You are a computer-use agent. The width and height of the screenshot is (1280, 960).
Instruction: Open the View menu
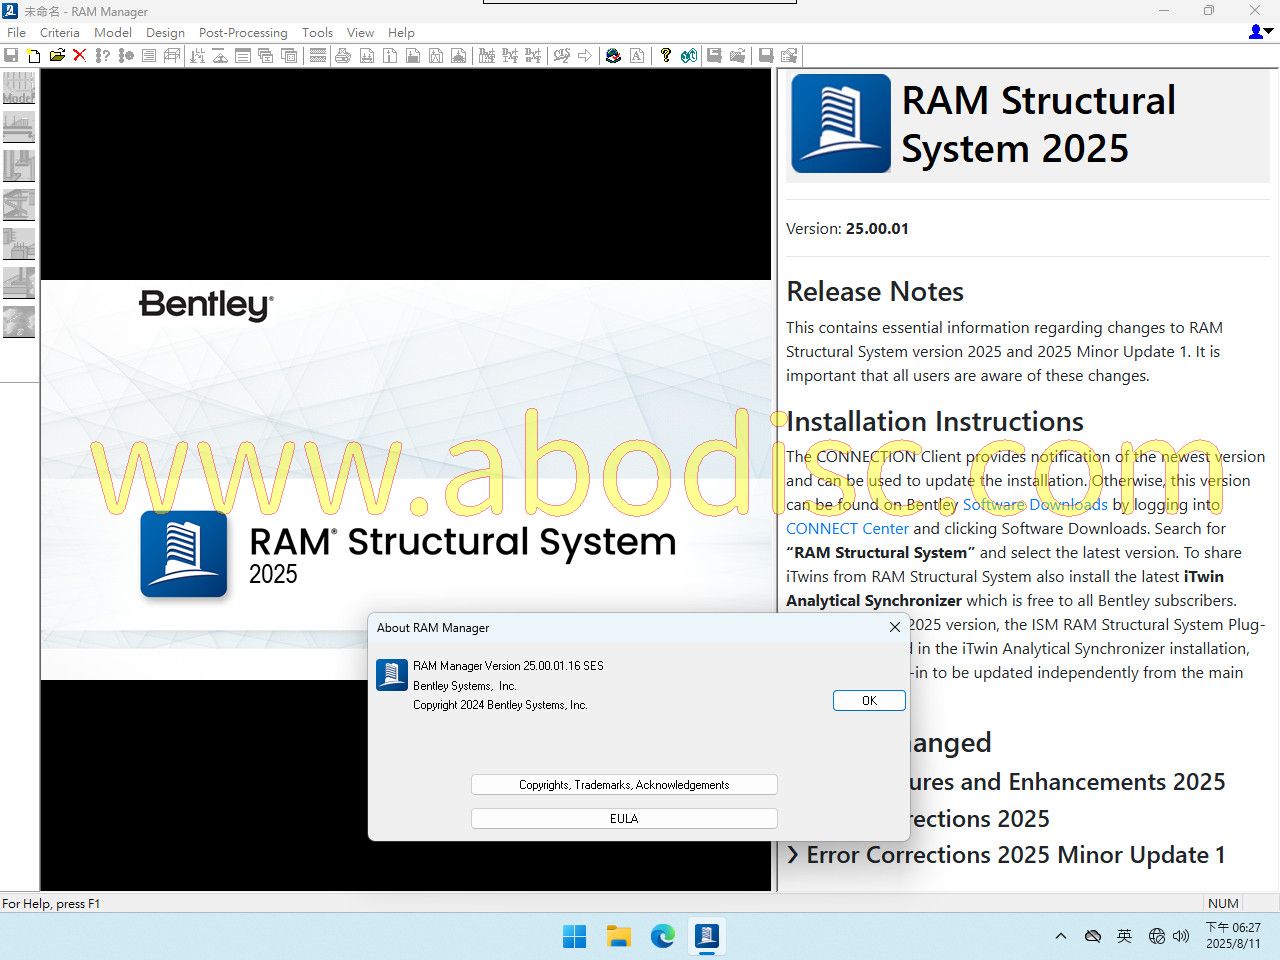(360, 32)
